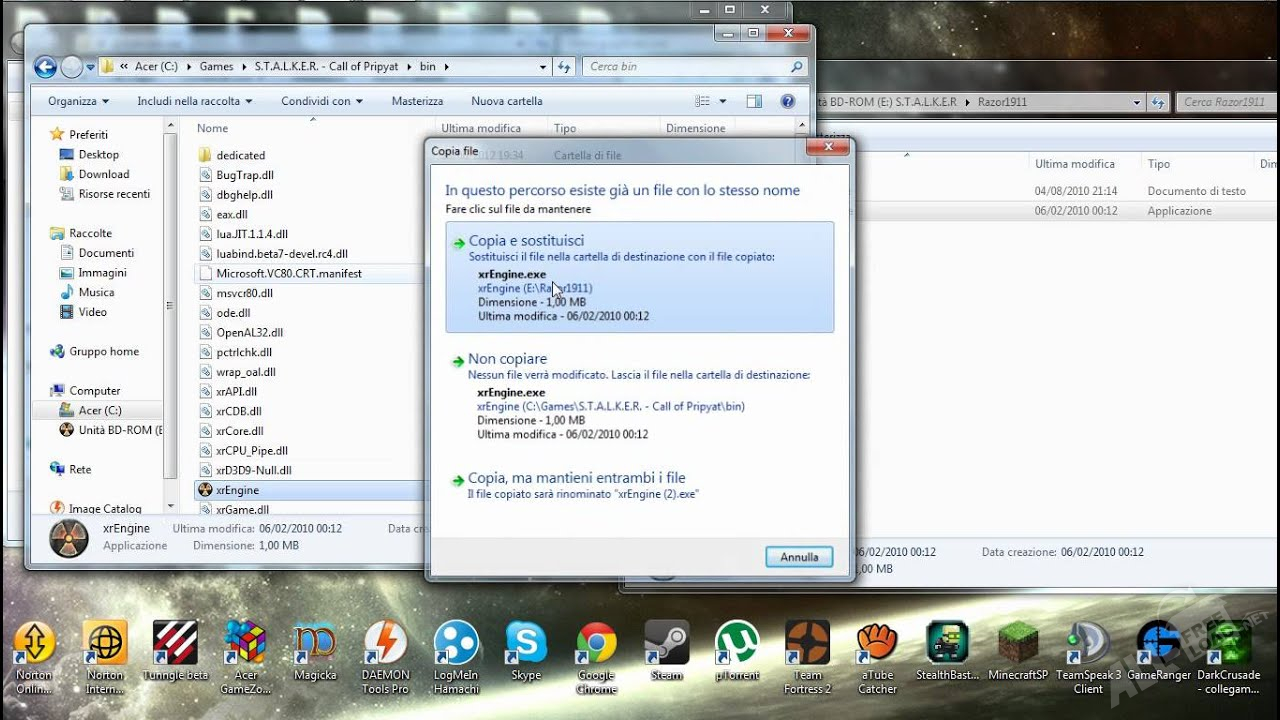Viewport: 1280px width, 720px height.
Task: Go back with the navigation arrow
Action: point(45,67)
